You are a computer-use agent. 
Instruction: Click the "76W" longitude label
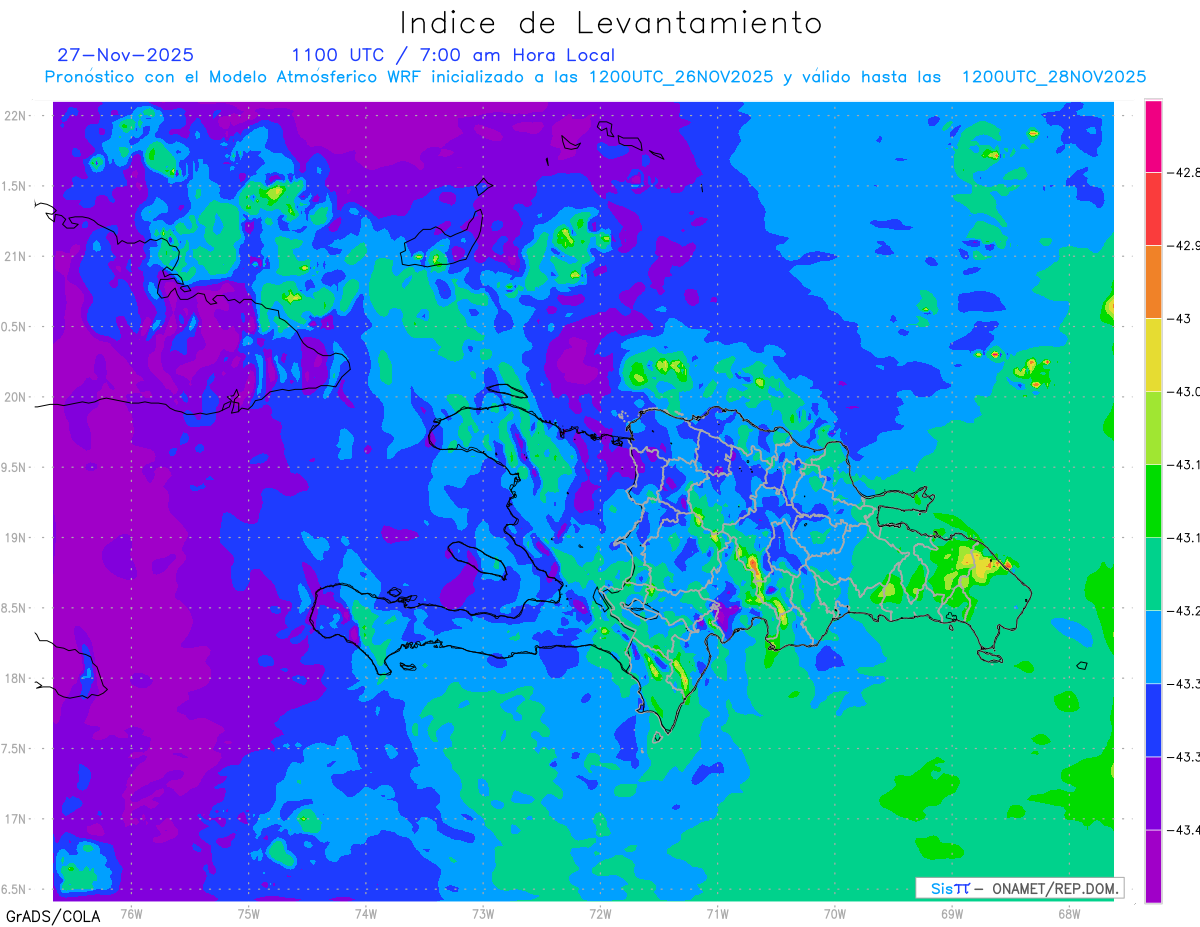[131, 913]
